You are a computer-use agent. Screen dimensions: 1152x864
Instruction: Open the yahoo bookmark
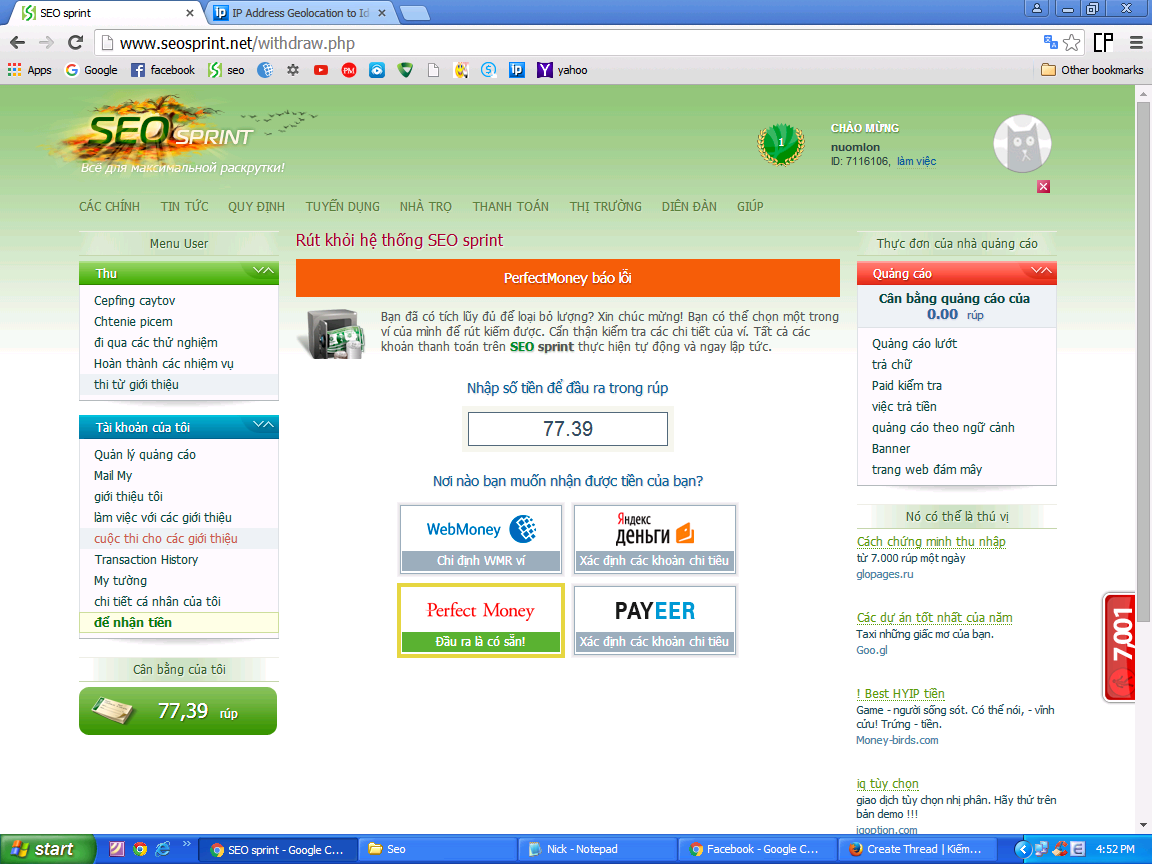point(562,70)
